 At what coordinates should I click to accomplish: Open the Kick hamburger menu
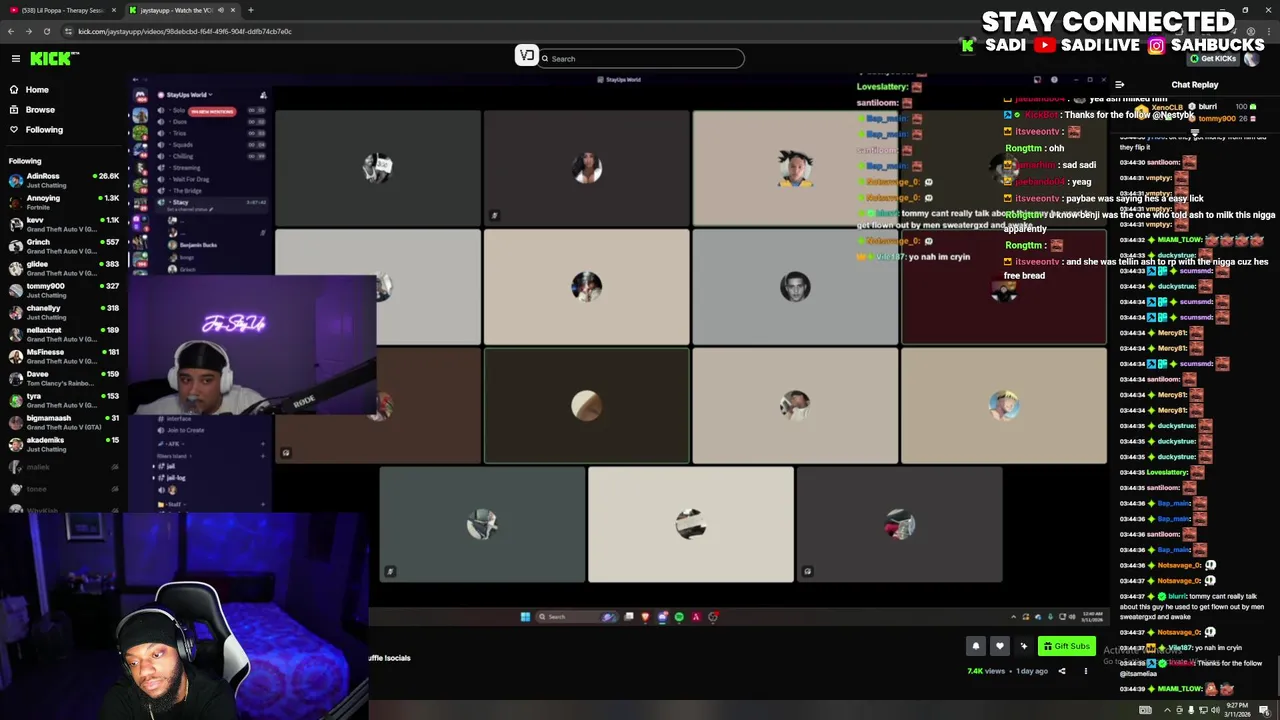coord(15,59)
